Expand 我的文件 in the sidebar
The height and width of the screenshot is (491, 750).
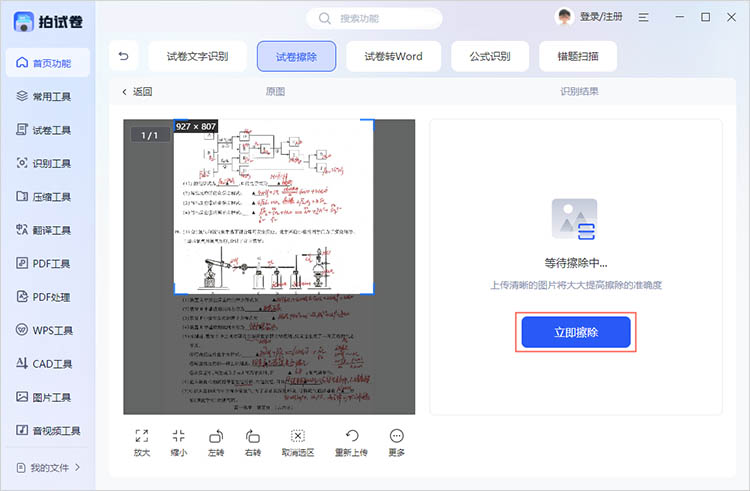(48, 467)
